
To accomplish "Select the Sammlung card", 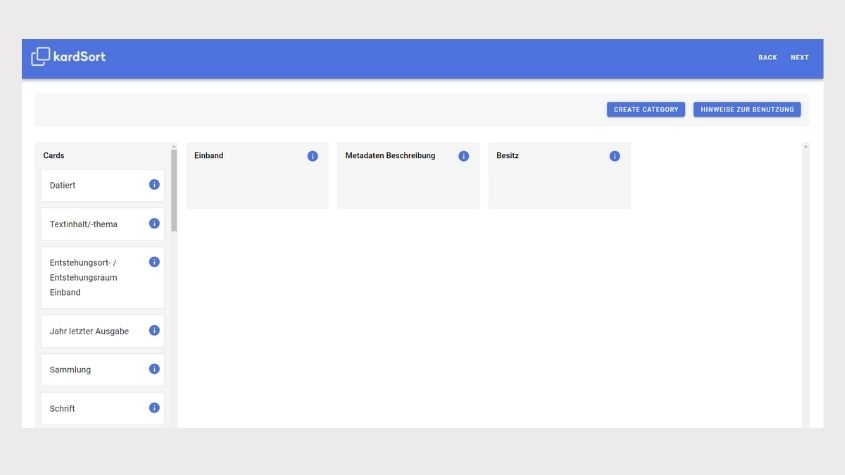I will click(102, 370).
